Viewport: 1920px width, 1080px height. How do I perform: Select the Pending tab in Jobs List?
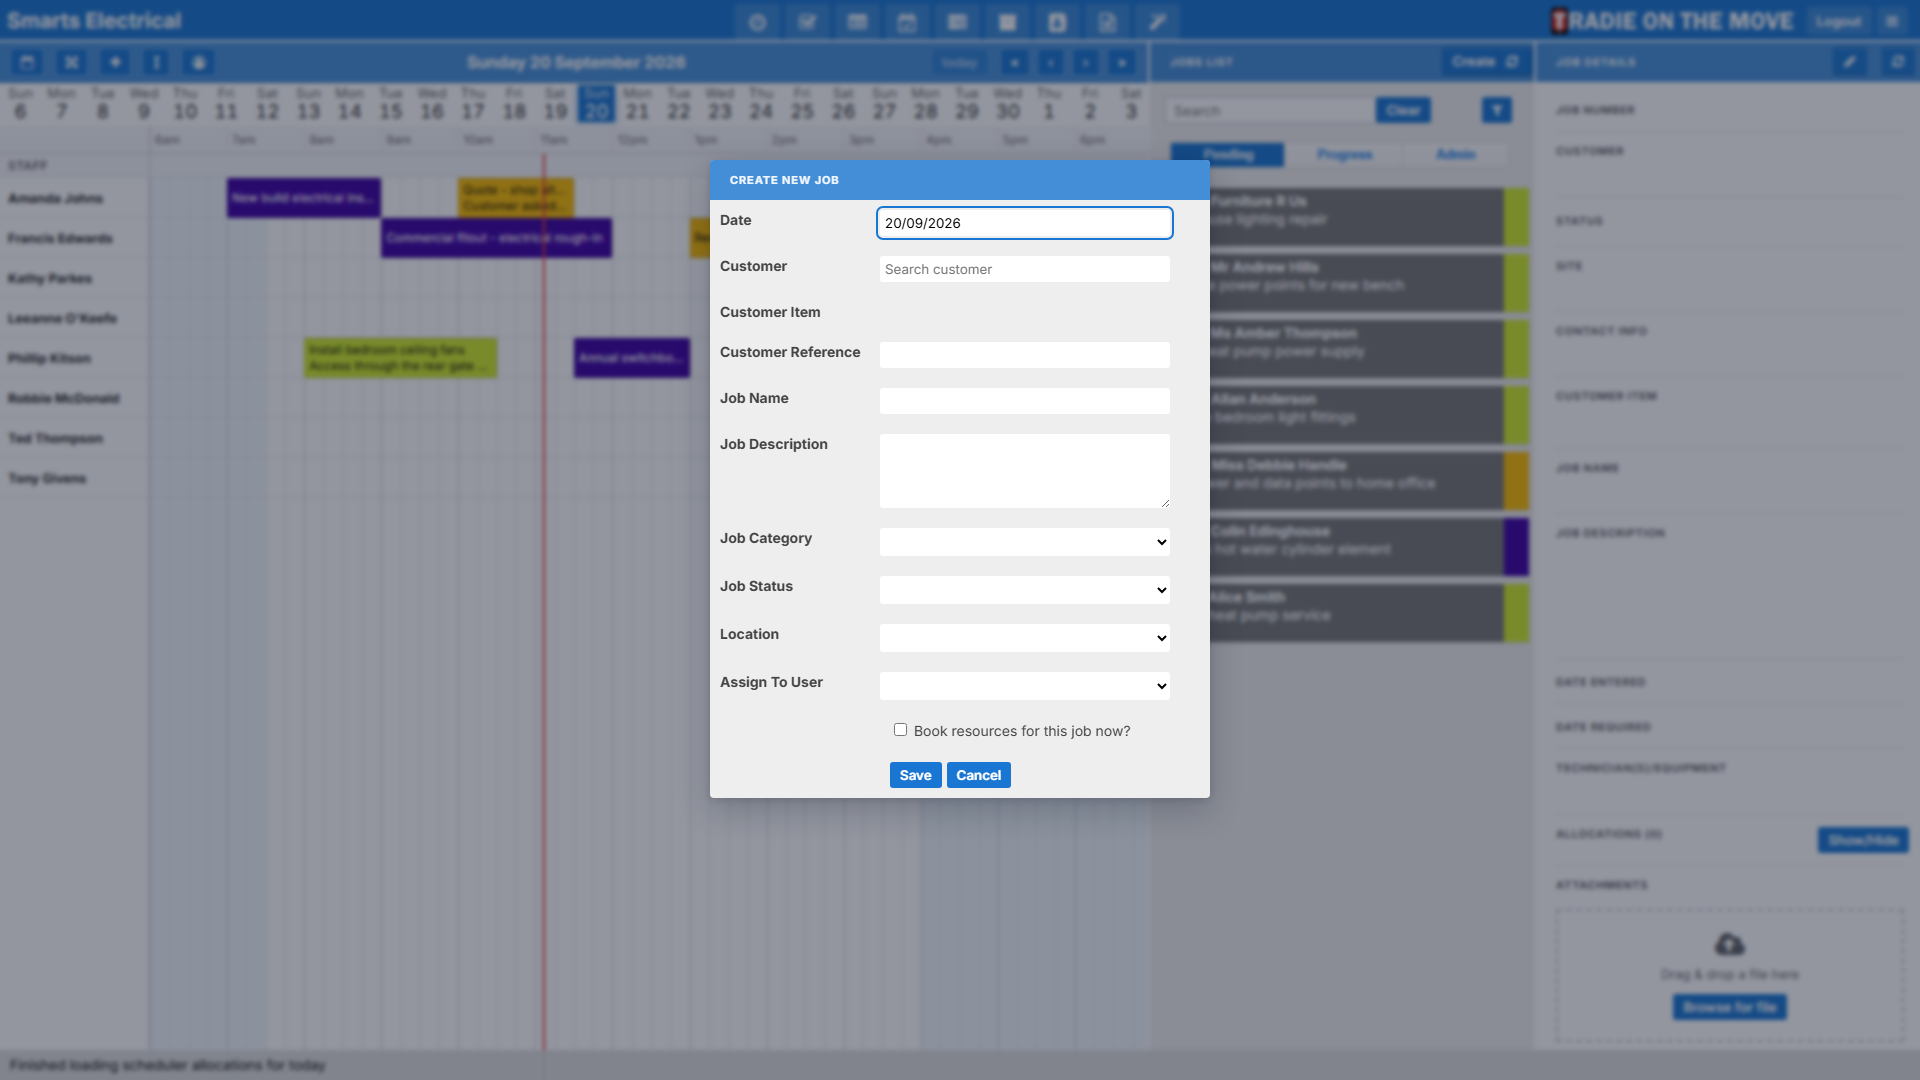1228,155
